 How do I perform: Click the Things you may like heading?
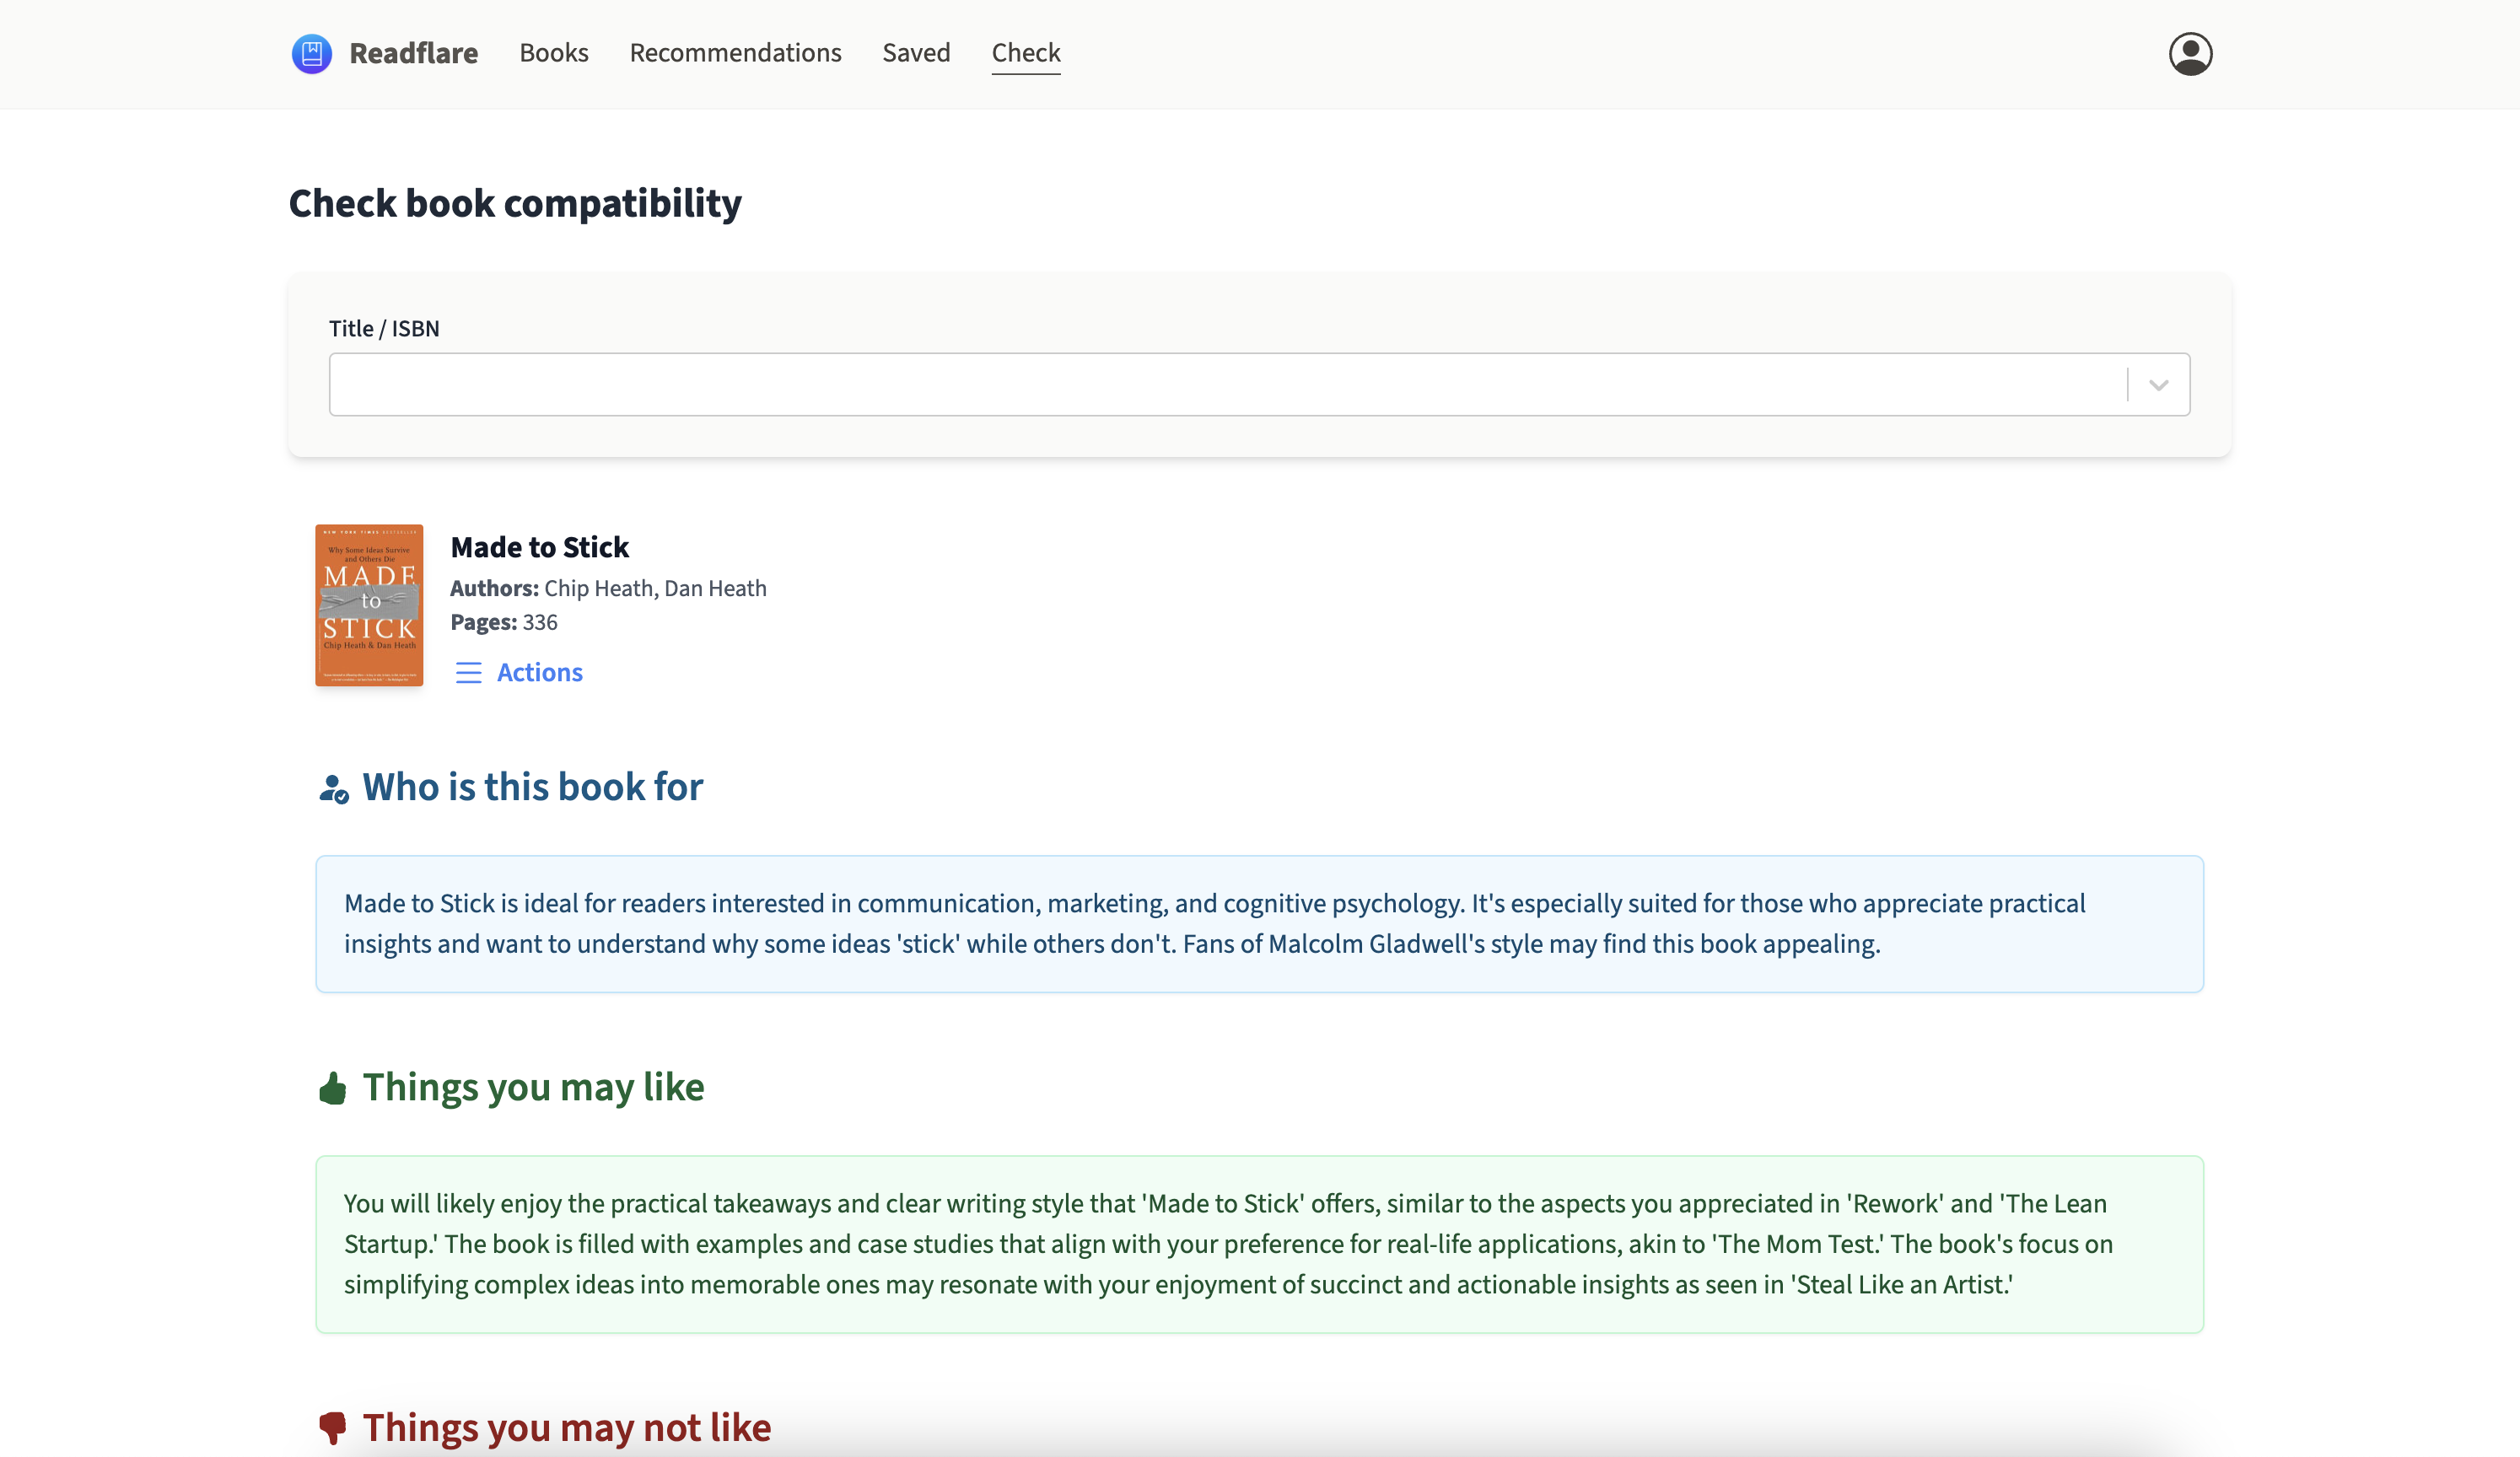tap(533, 1087)
